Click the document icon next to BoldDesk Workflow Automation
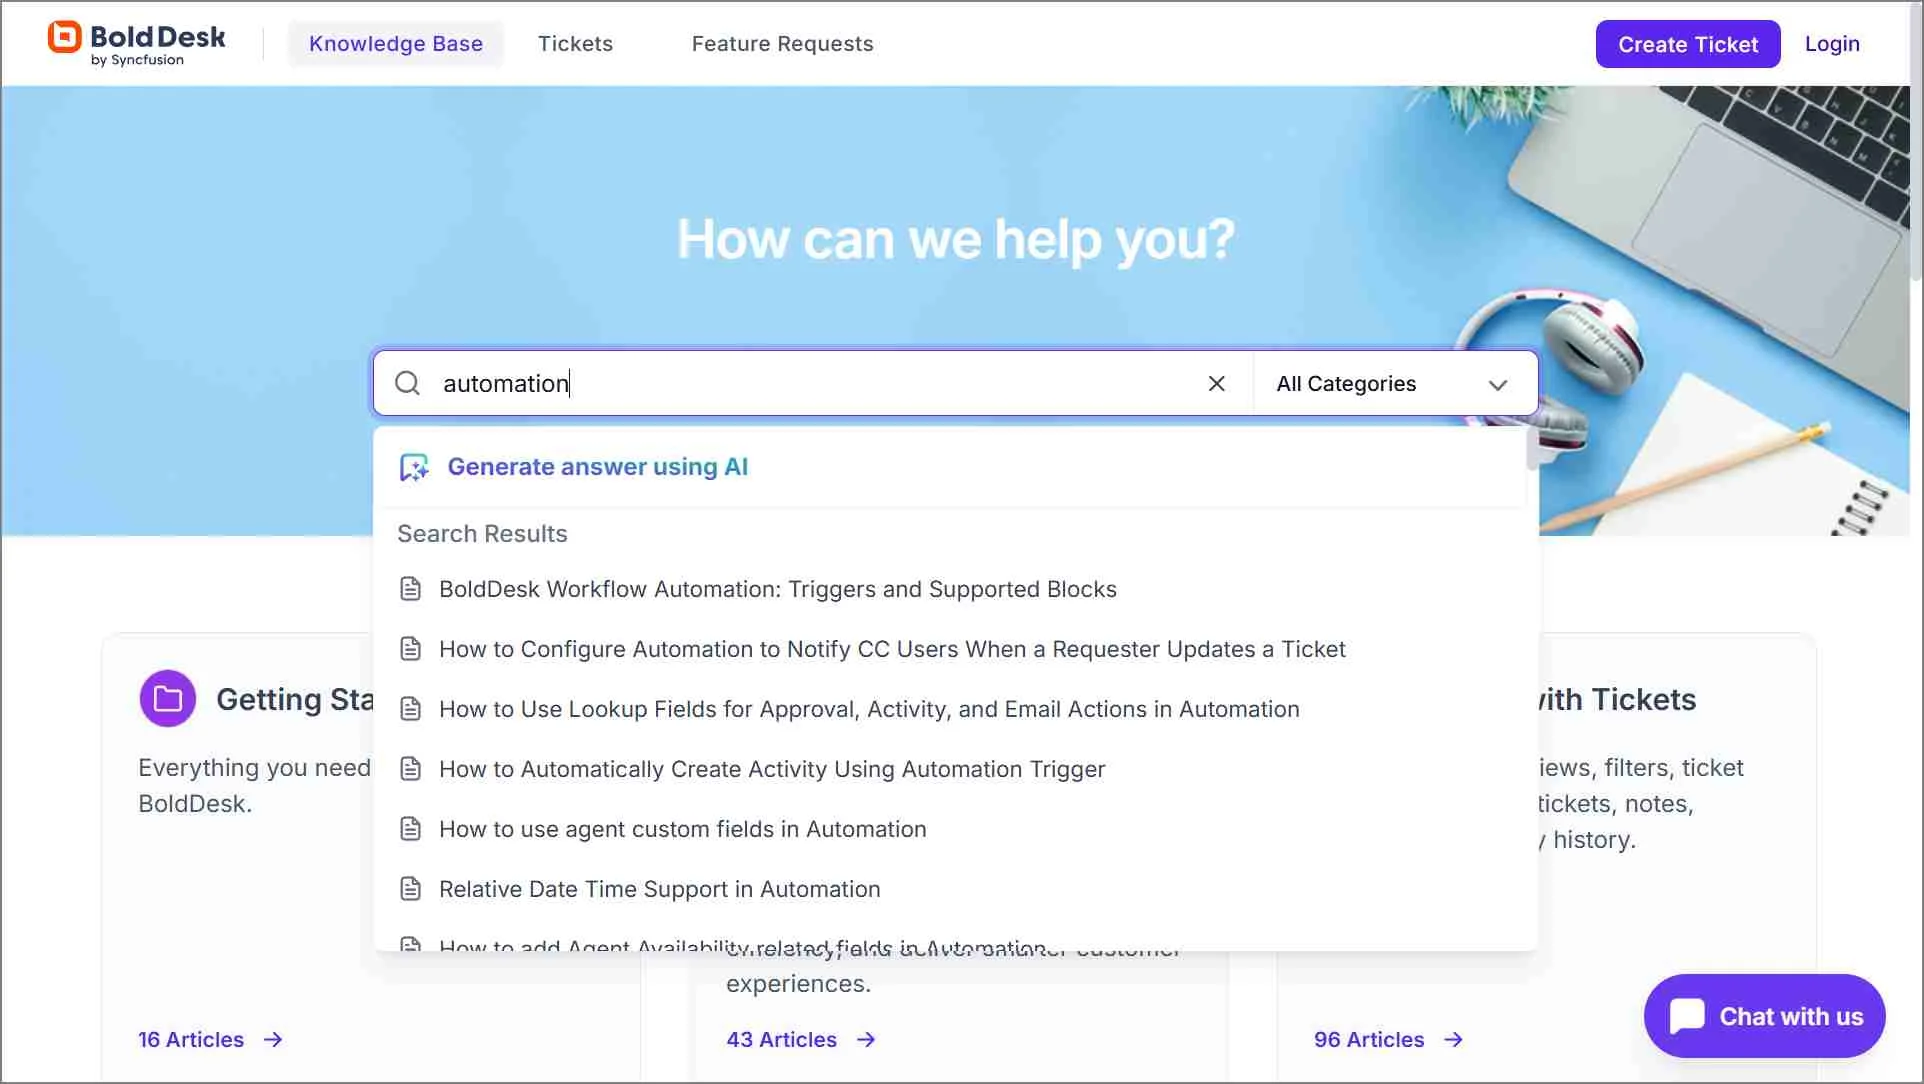The height and width of the screenshot is (1084, 1924). click(x=411, y=588)
